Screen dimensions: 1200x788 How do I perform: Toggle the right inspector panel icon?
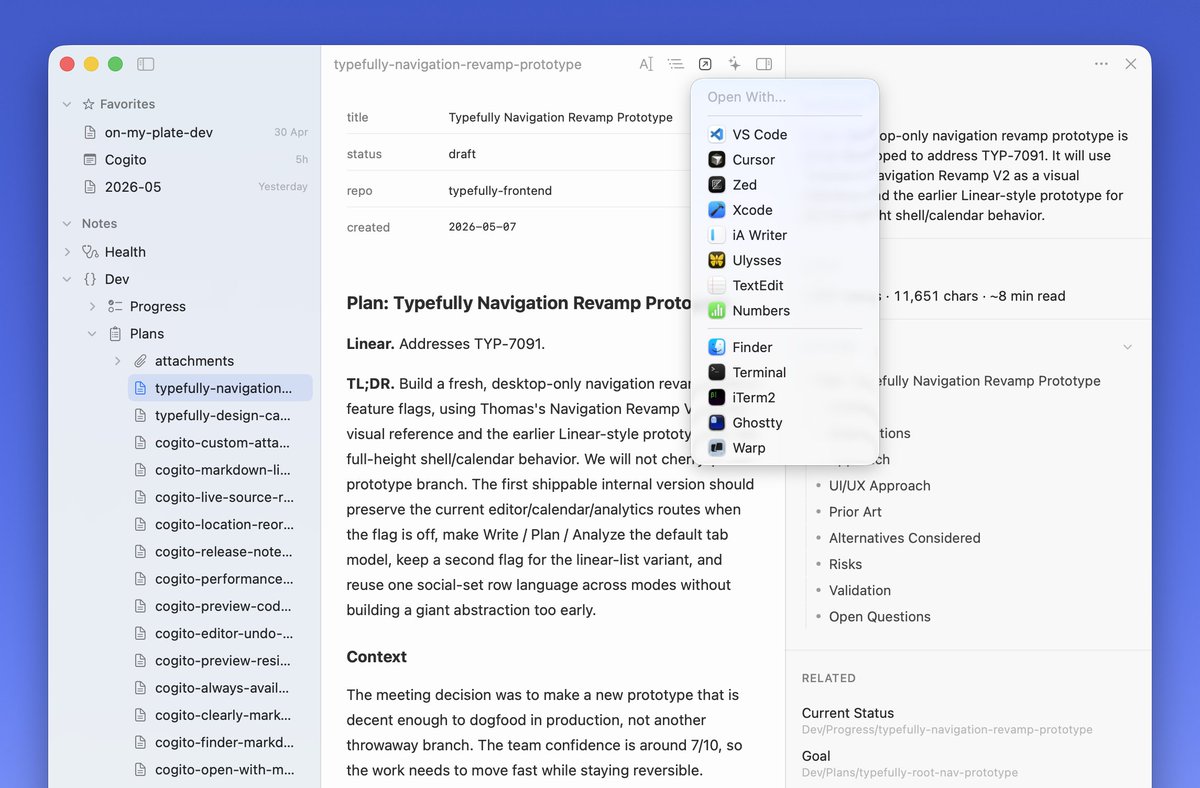coord(764,64)
